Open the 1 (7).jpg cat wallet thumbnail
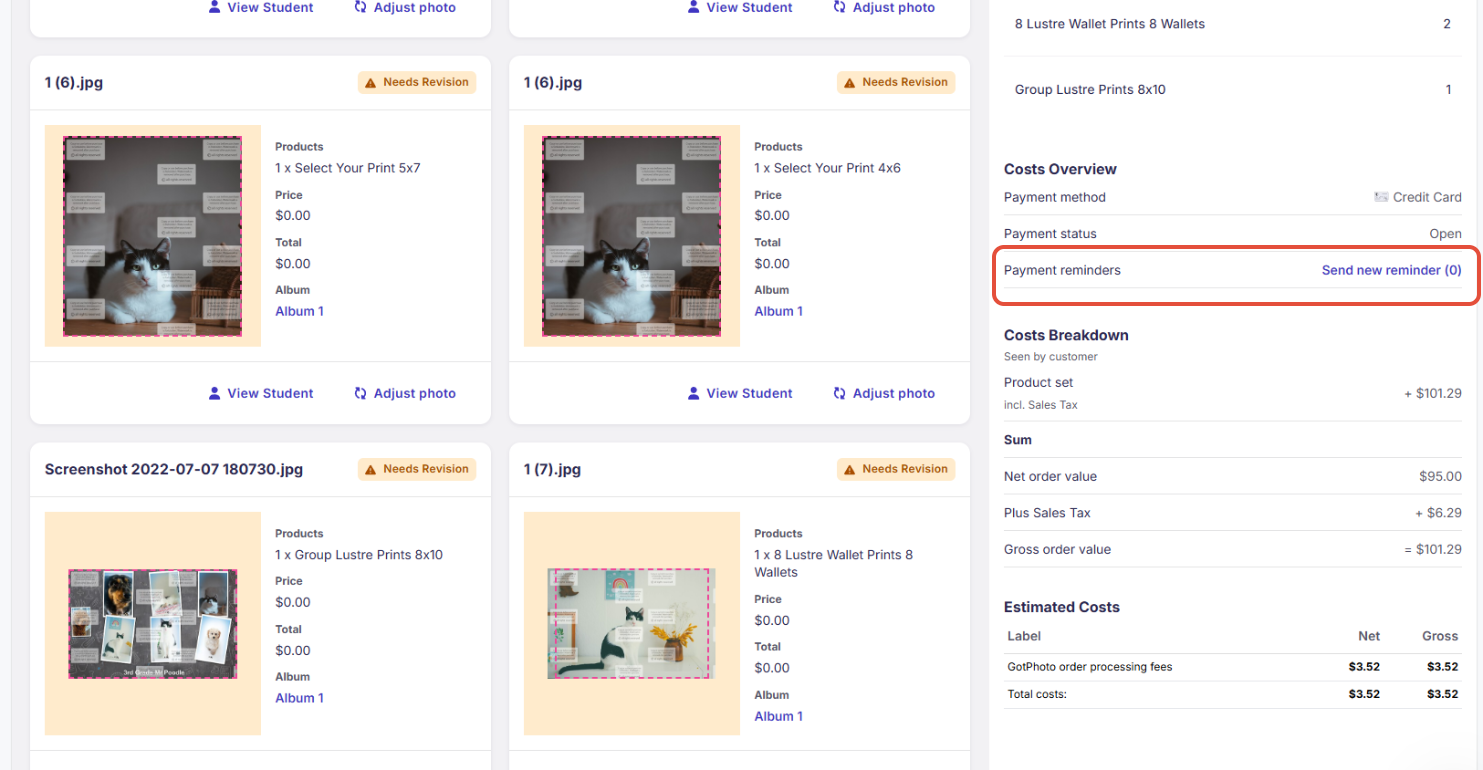This screenshot has height=770, width=1483. [629, 624]
